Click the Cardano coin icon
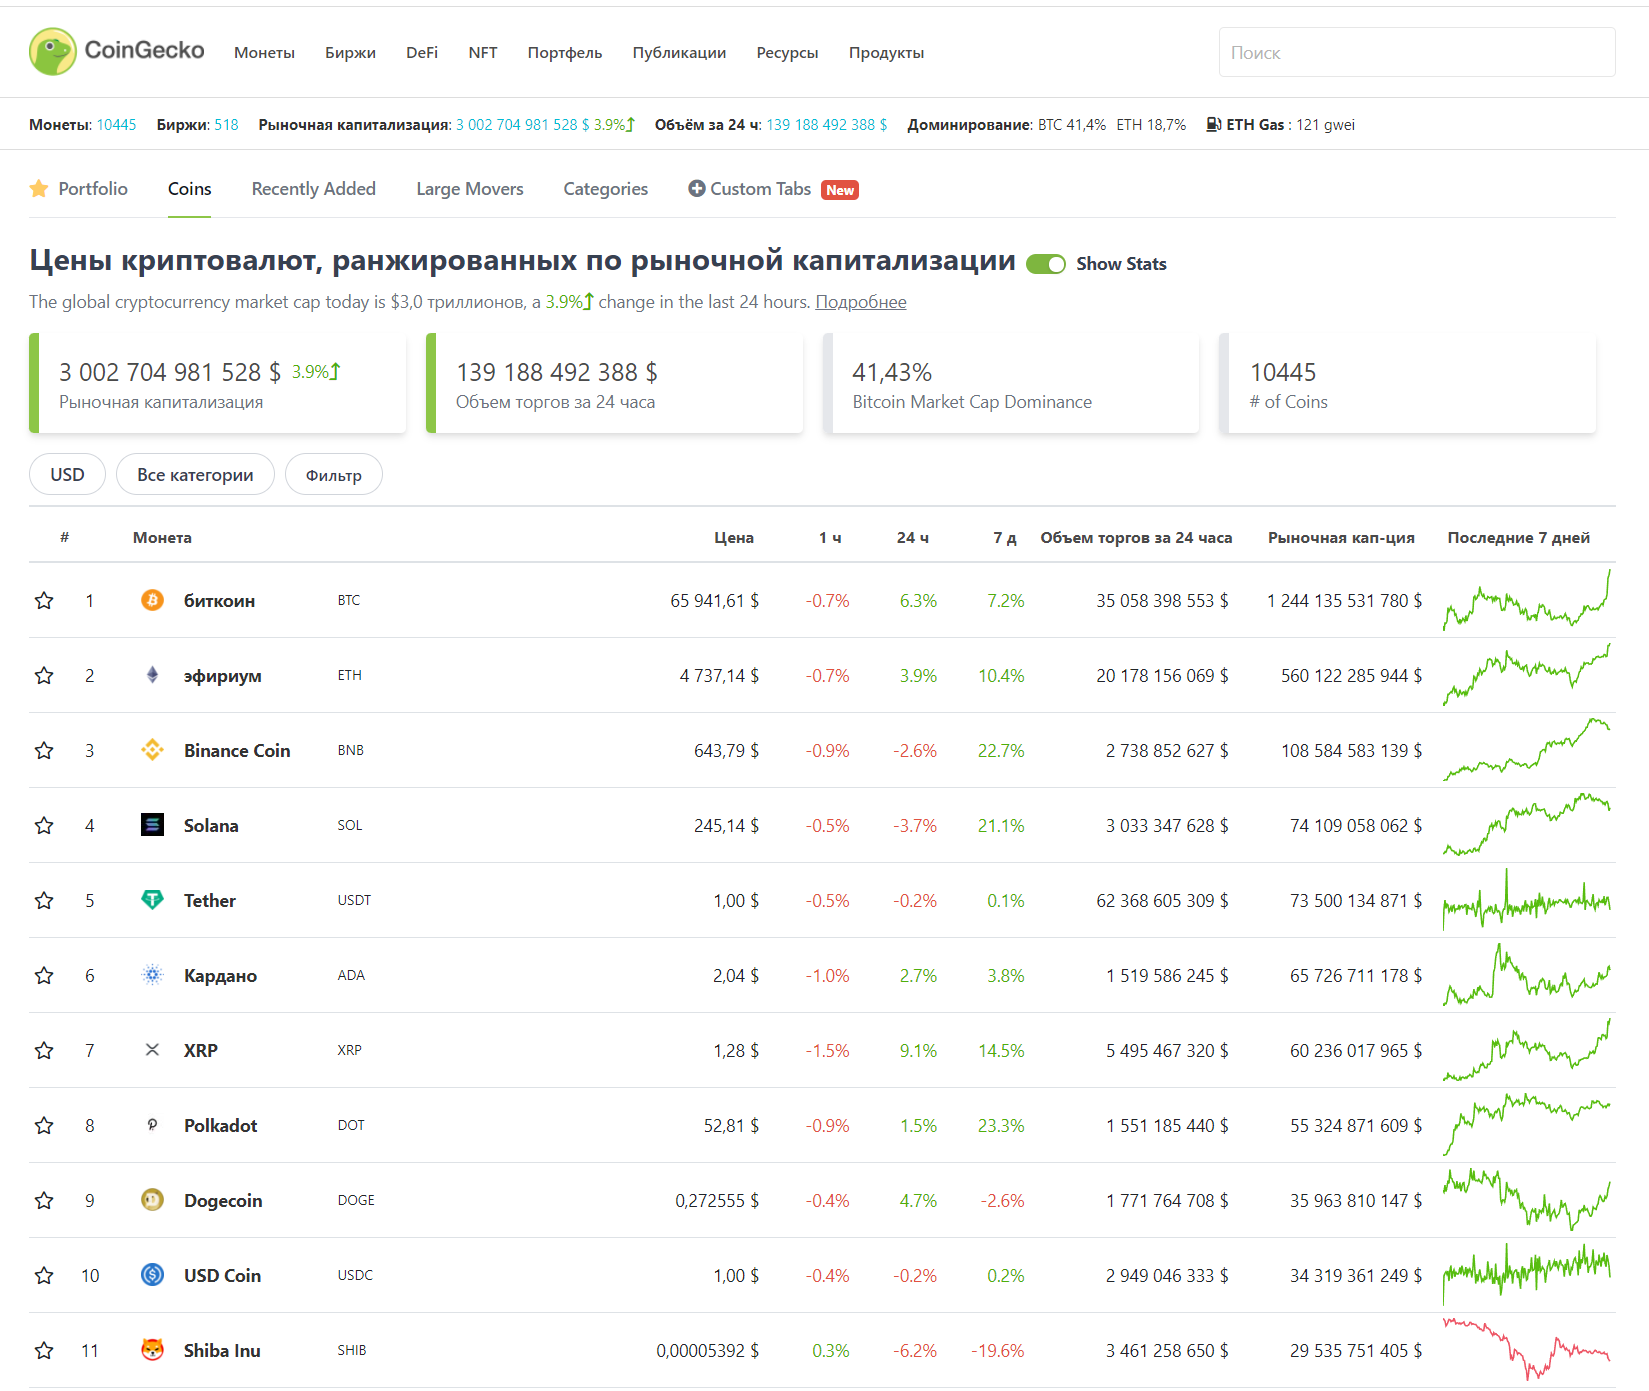Viewport: 1649px width, 1391px height. (x=152, y=975)
